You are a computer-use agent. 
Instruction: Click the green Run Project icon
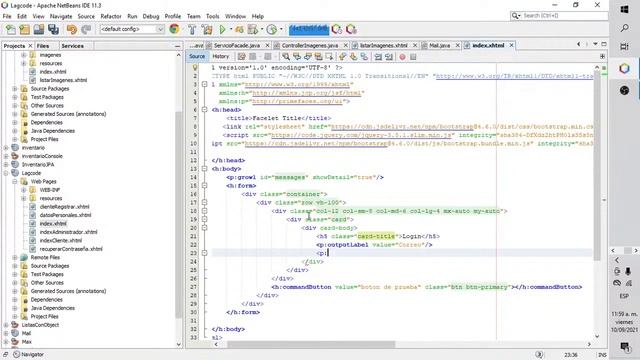222,29
